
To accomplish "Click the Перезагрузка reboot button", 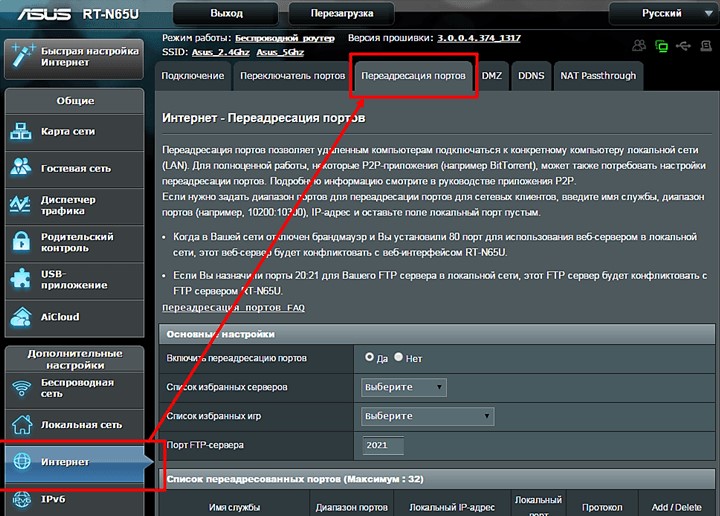I will click(342, 13).
